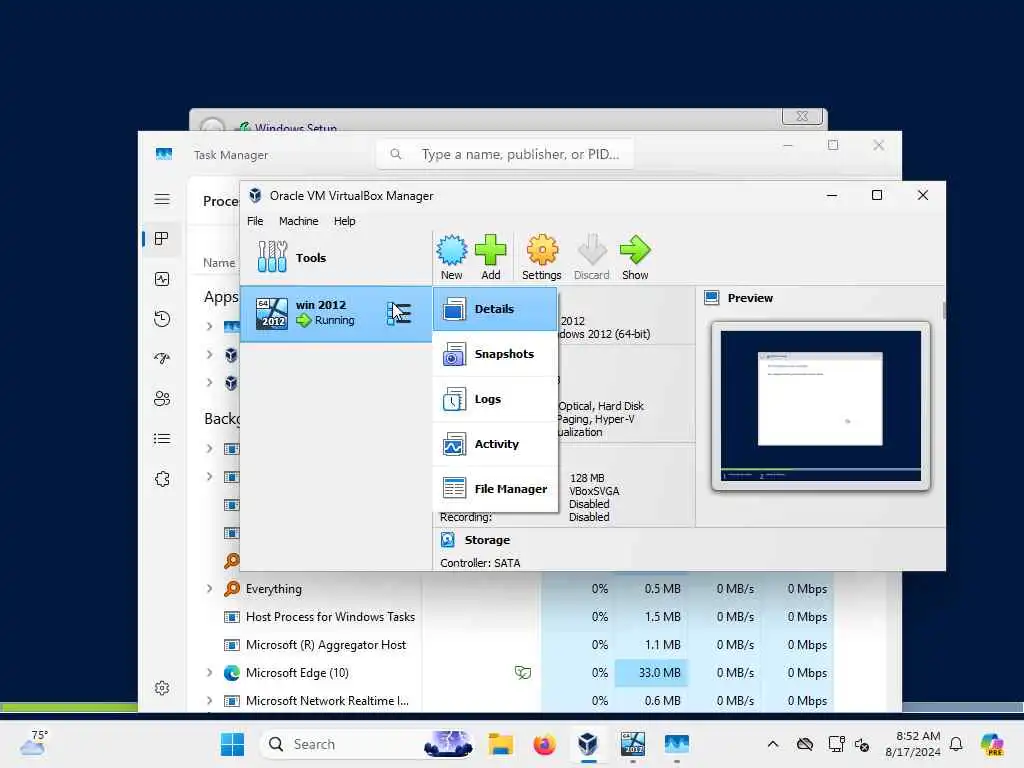This screenshot has width=1024, height=768.
Task: Expand first Background processes row
Action: (x=209, y=449)
